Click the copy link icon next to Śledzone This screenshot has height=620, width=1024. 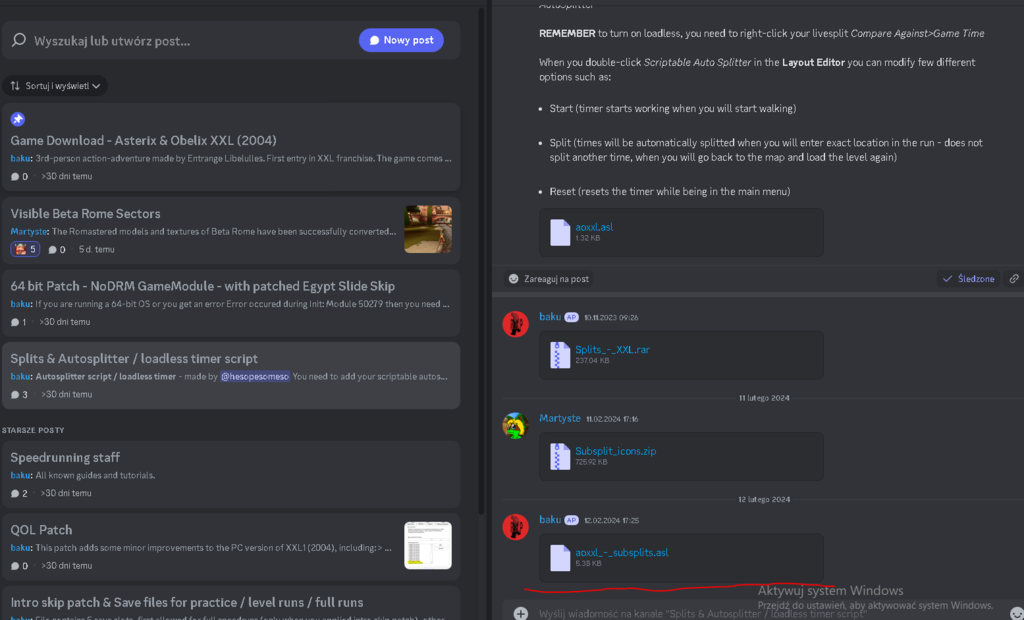click(x=1014, y=279)
